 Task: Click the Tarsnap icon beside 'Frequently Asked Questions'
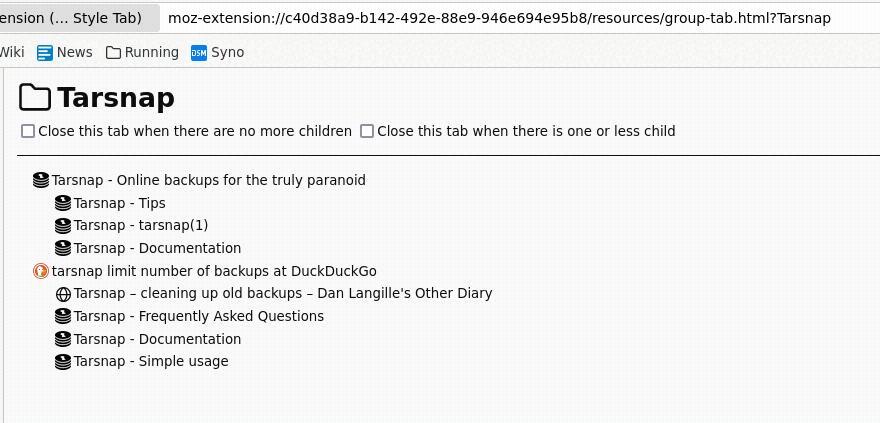pyautogui.click(x=63, y=316)
